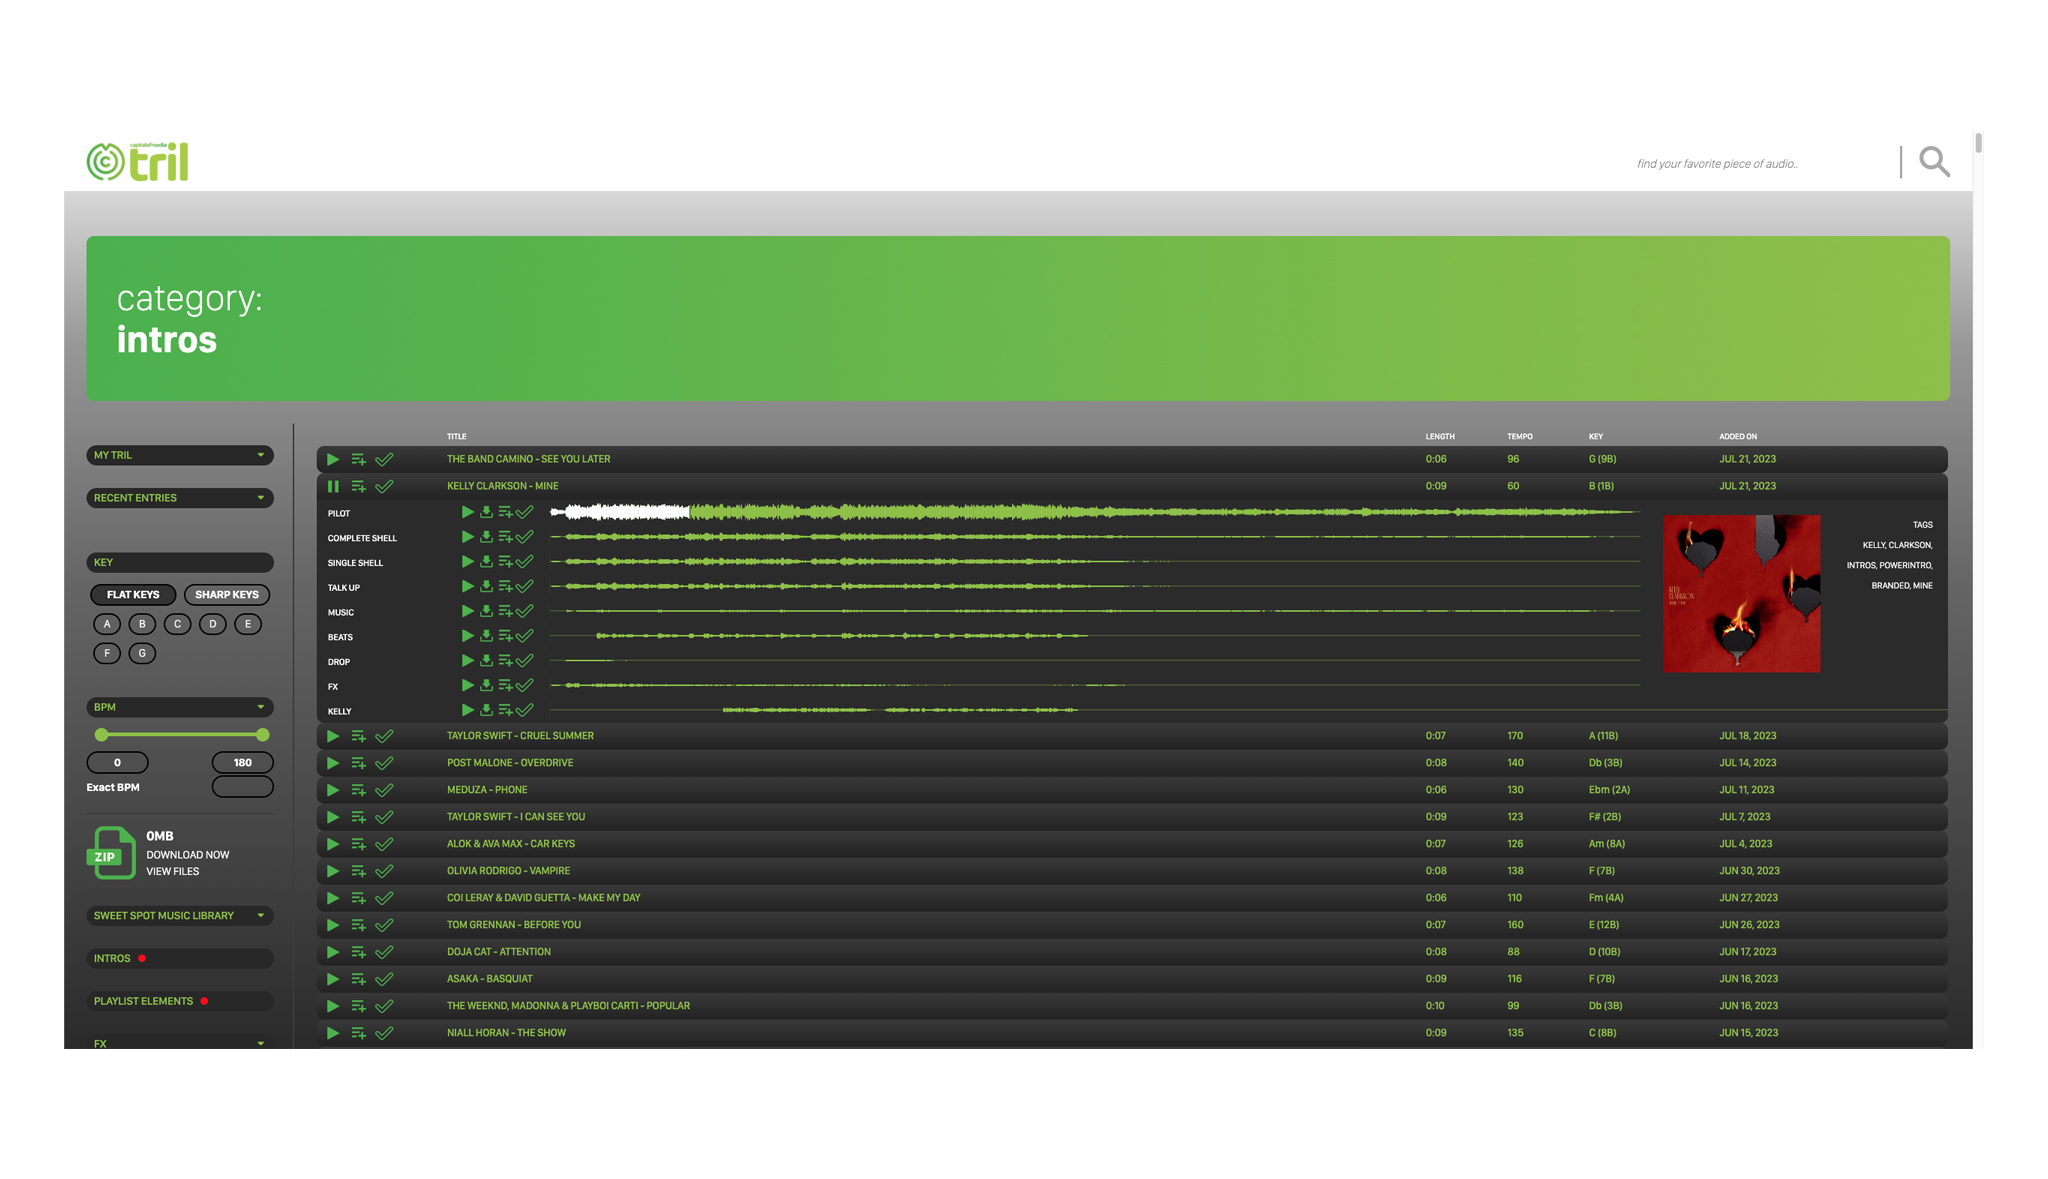Click Download Now link
Viewport: 2048px width, 1179px height.
coord(188,855)
